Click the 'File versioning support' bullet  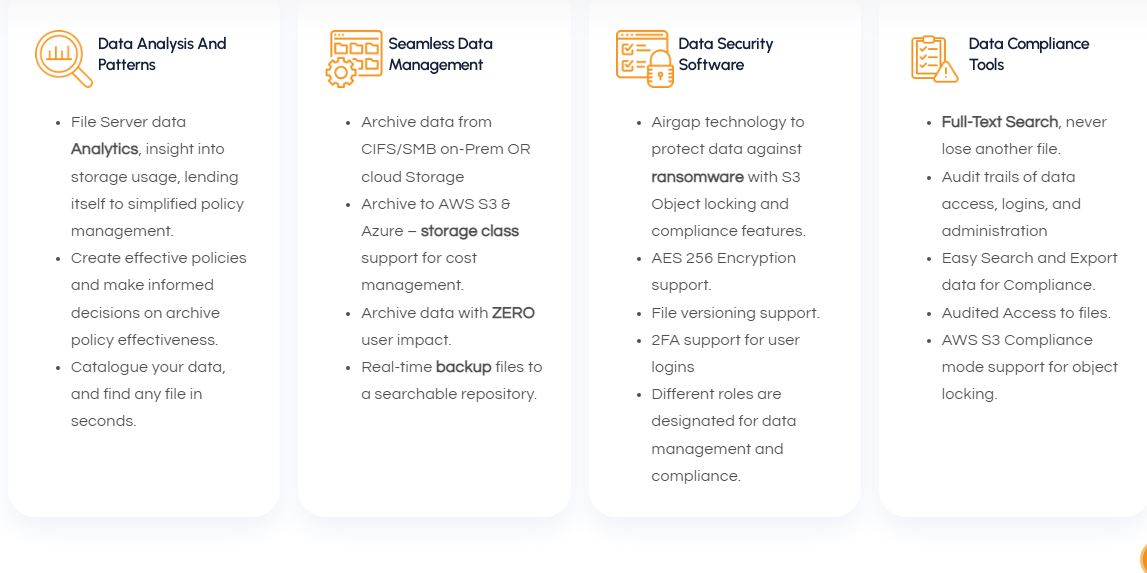coord(735,313)
